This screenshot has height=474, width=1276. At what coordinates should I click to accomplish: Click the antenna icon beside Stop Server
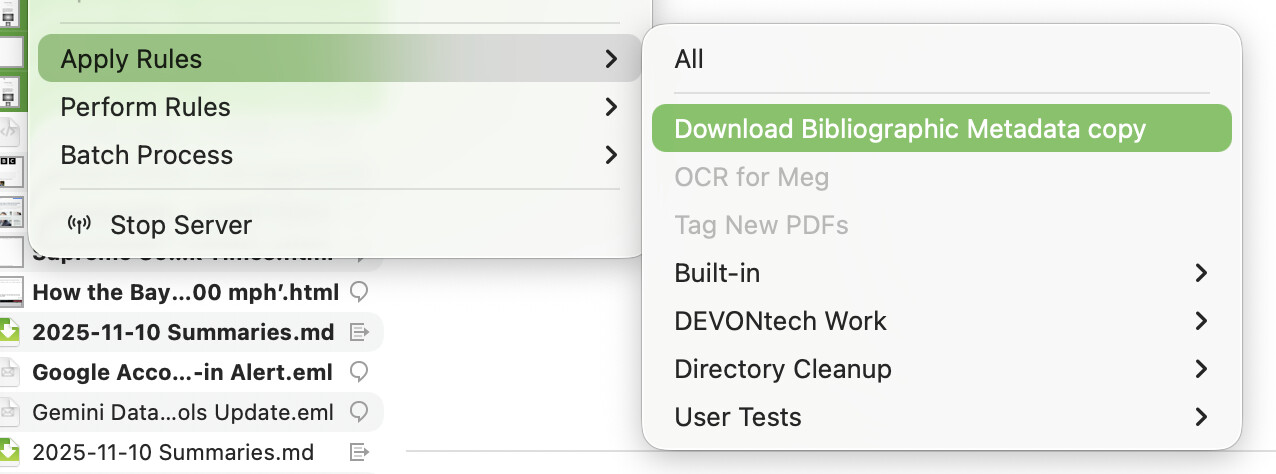tap(79, 224)
